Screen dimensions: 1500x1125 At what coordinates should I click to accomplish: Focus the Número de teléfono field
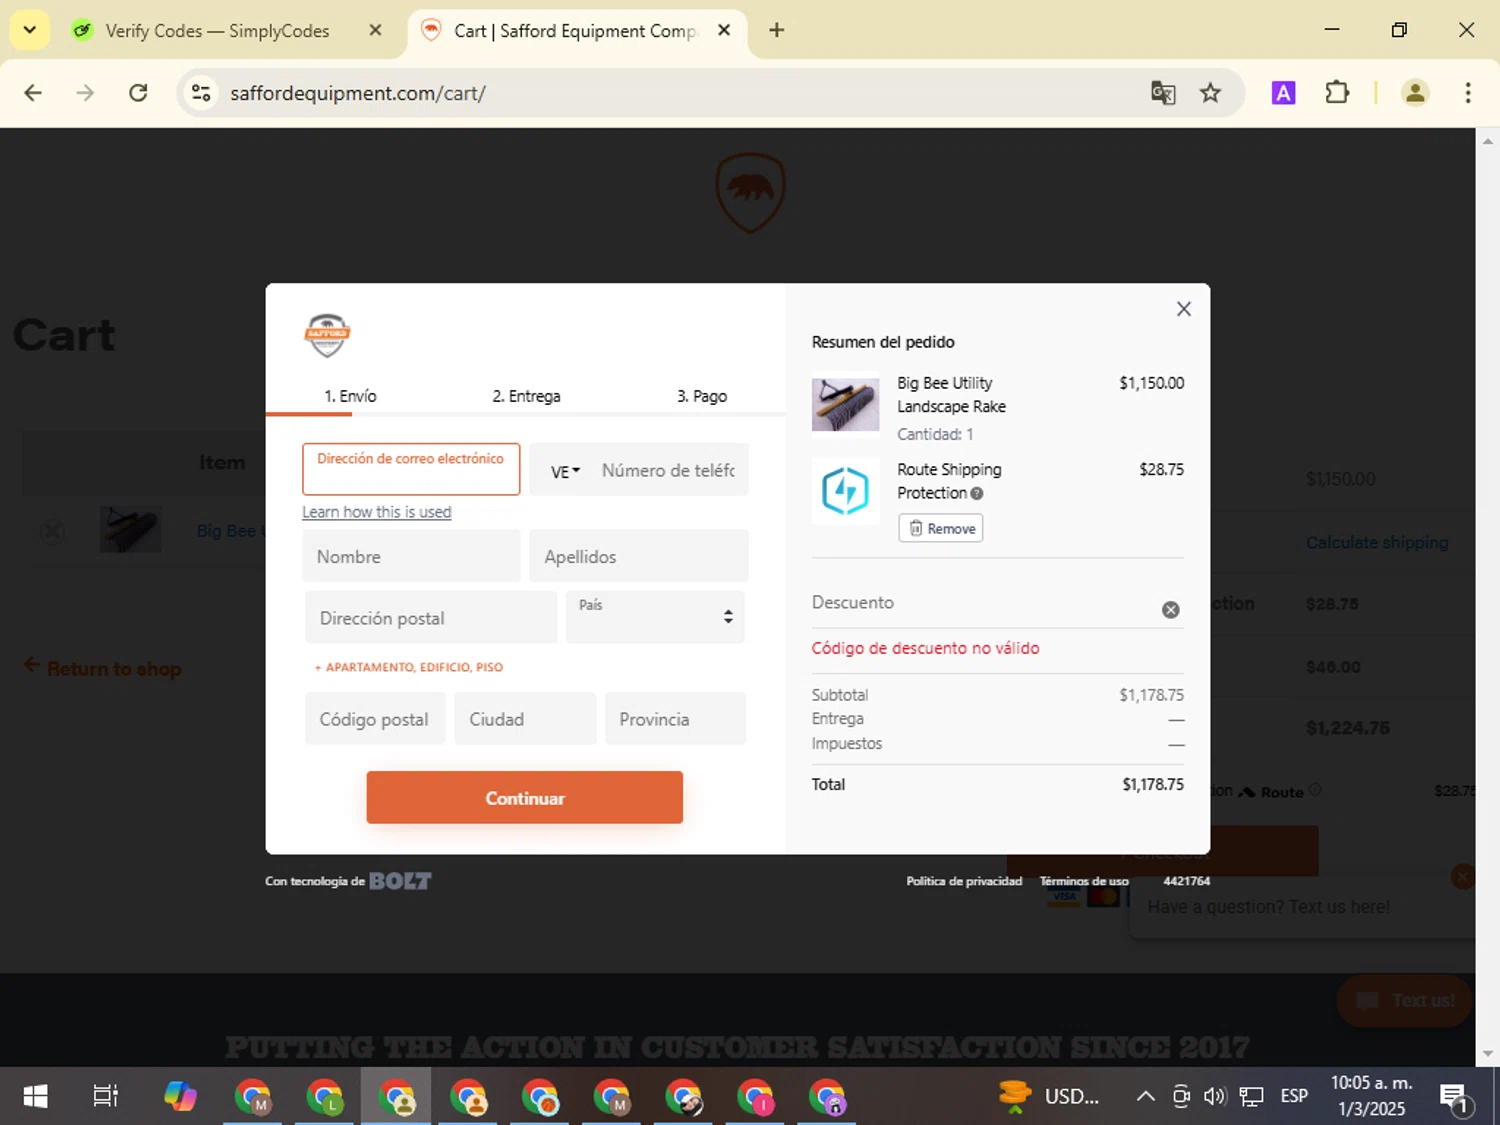tap(668, 470)
